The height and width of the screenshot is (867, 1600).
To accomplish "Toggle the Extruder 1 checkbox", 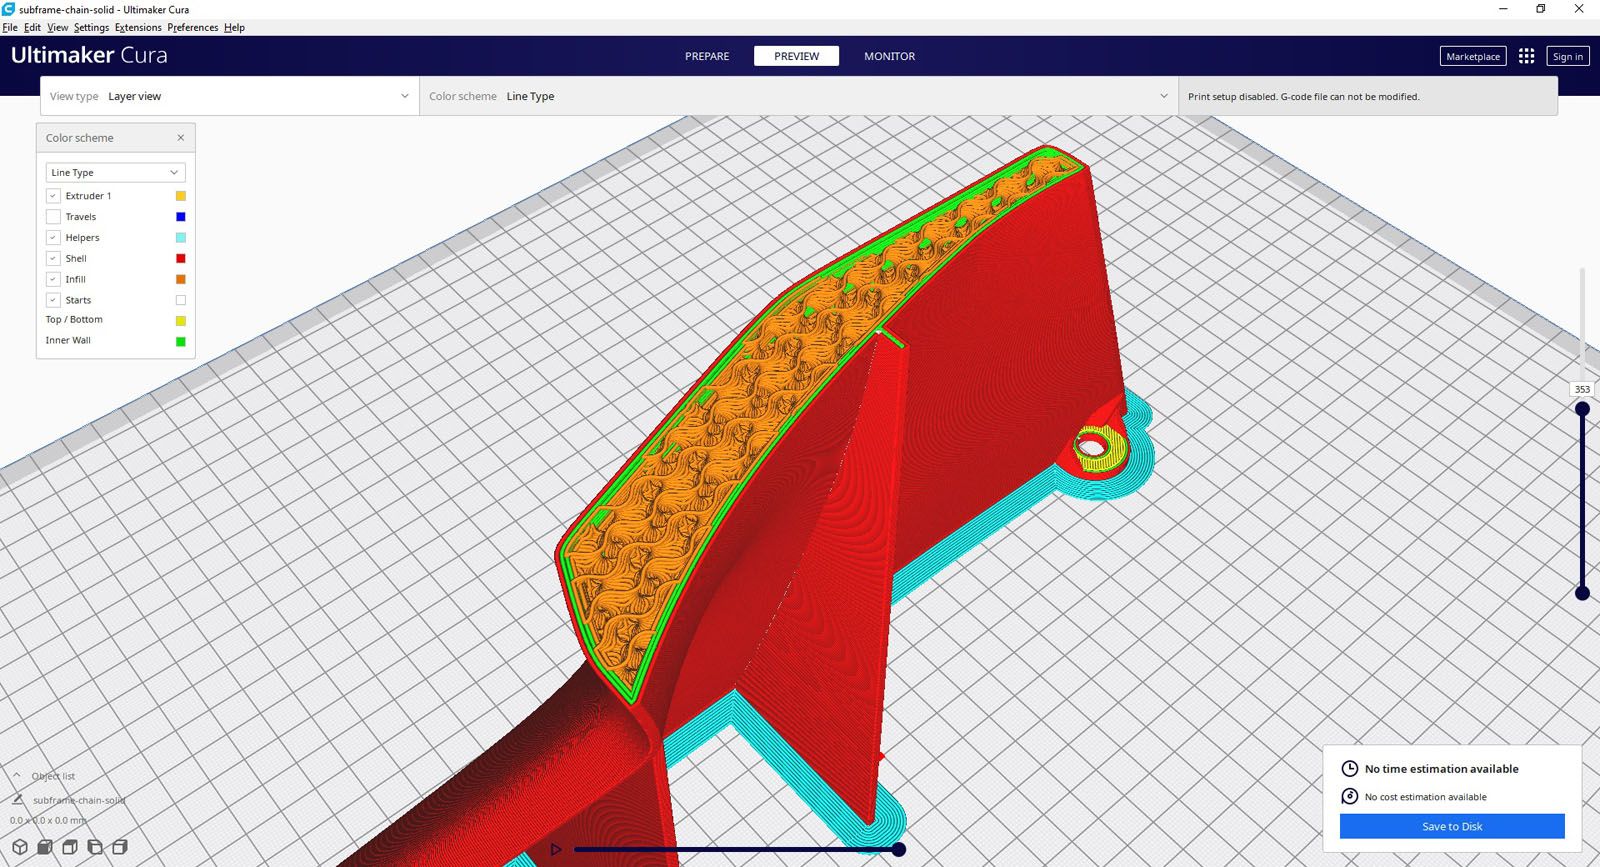I will pos(53,196).
